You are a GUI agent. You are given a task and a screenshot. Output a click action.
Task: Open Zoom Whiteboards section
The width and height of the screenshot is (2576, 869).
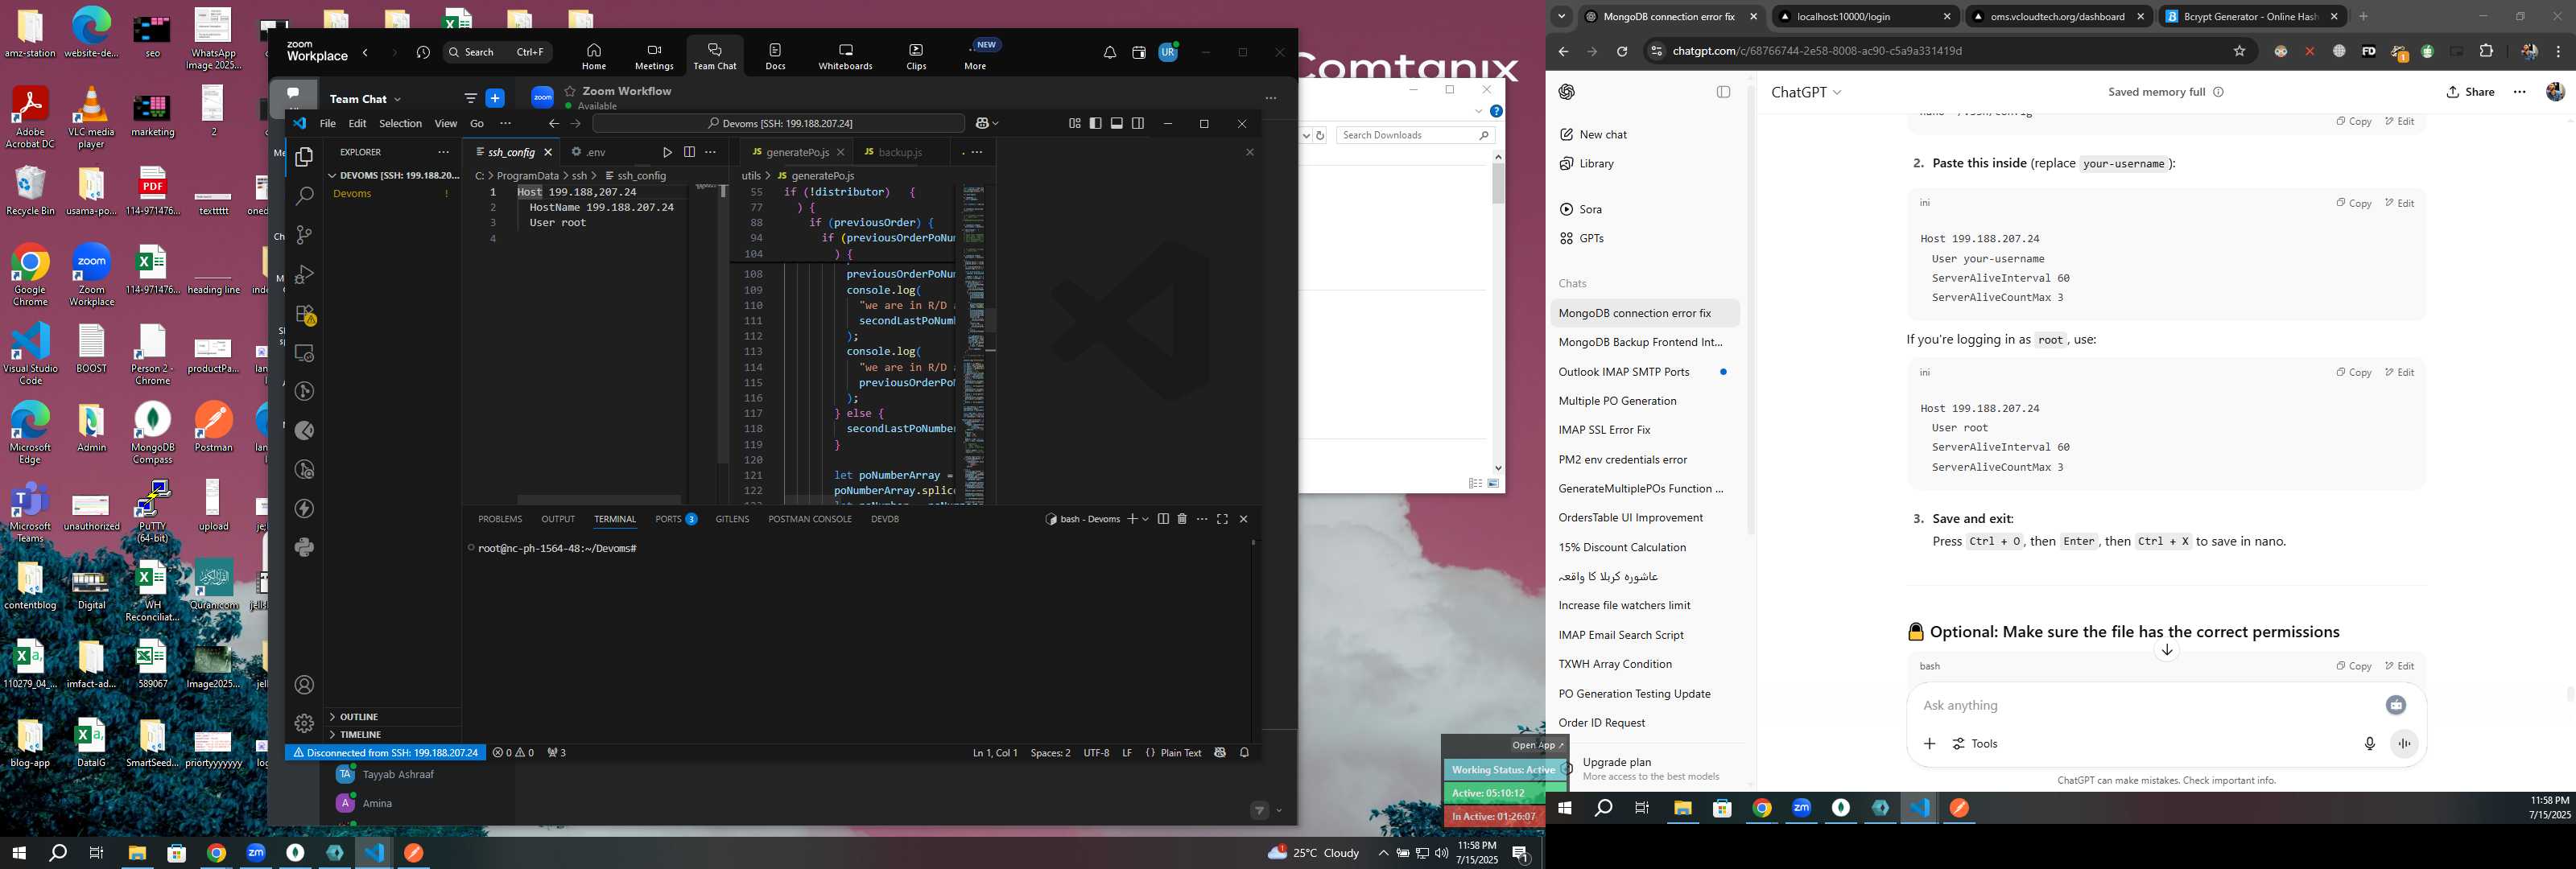pyautogui.click(x=845, y=56)
